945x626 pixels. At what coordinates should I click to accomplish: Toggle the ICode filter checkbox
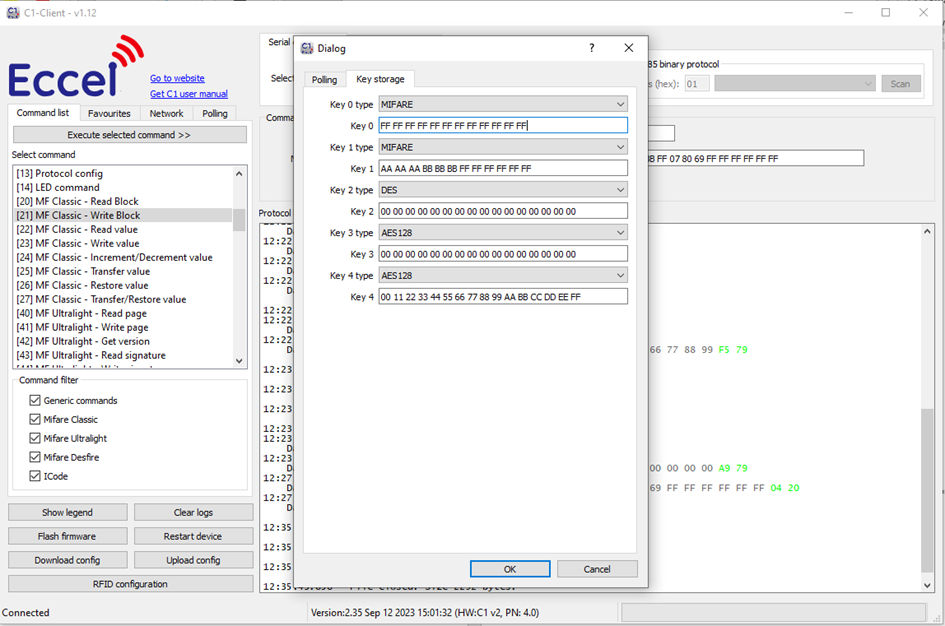tap(35, 477)
